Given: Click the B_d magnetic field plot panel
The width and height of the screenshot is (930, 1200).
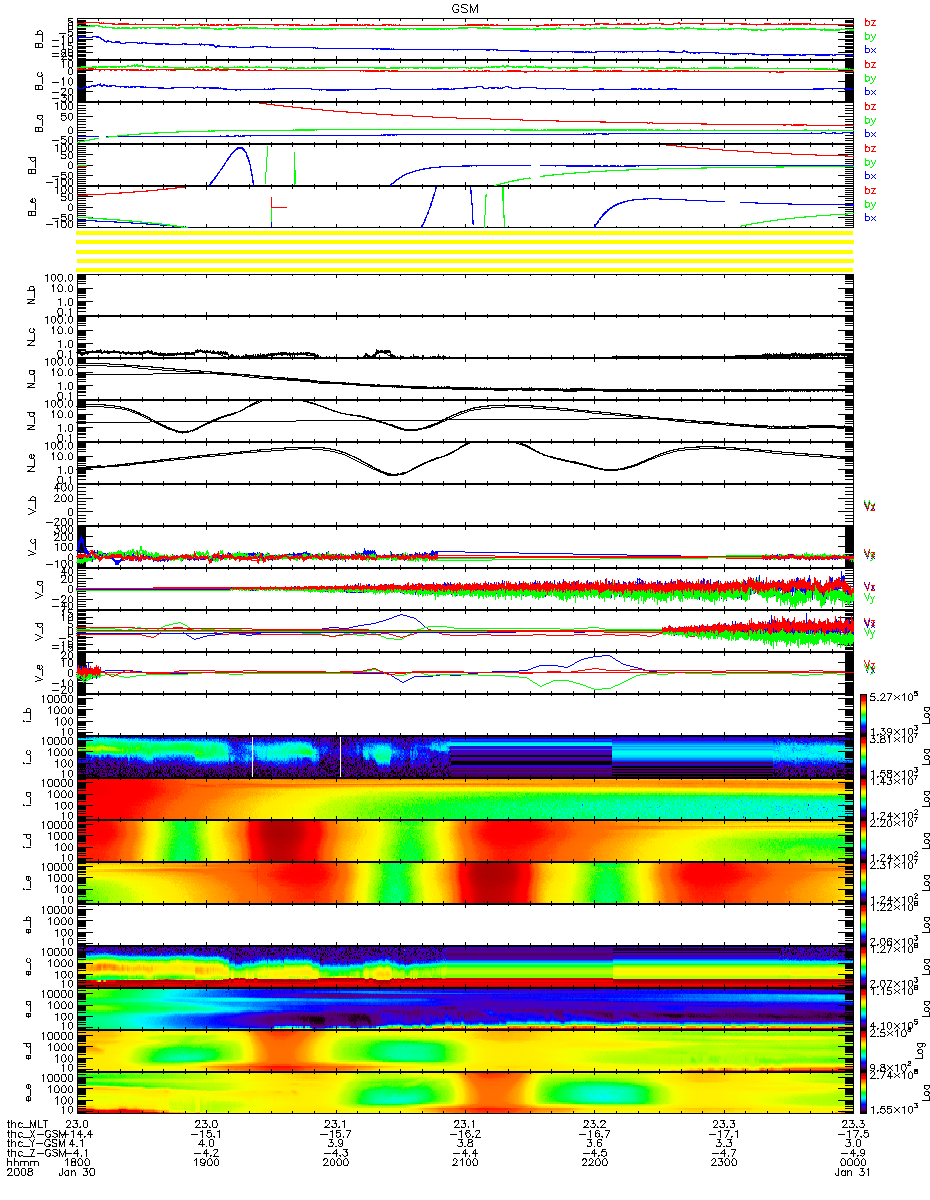Looking at the screenshot, I should click(x=465, y=165).
